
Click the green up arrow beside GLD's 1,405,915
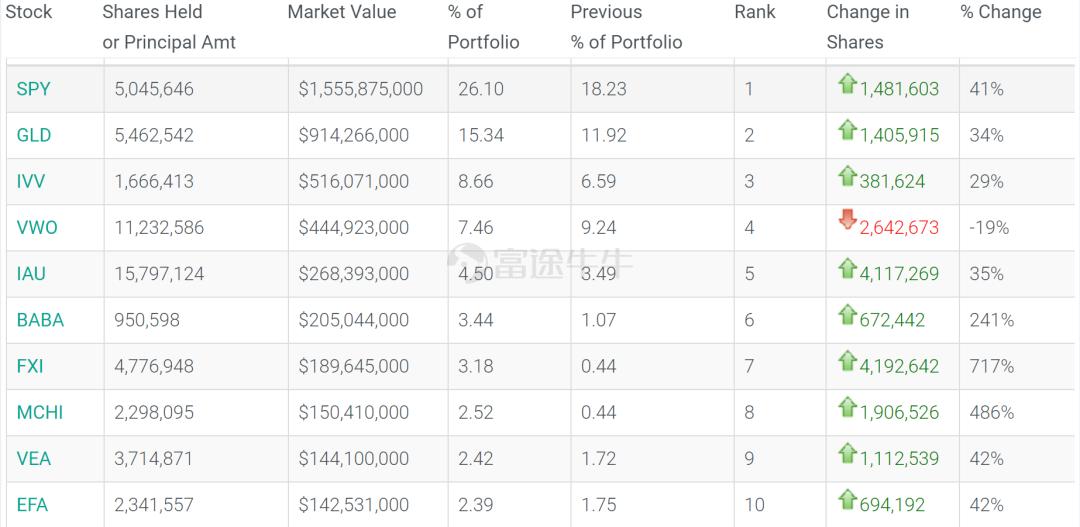(x=848, y=130)
